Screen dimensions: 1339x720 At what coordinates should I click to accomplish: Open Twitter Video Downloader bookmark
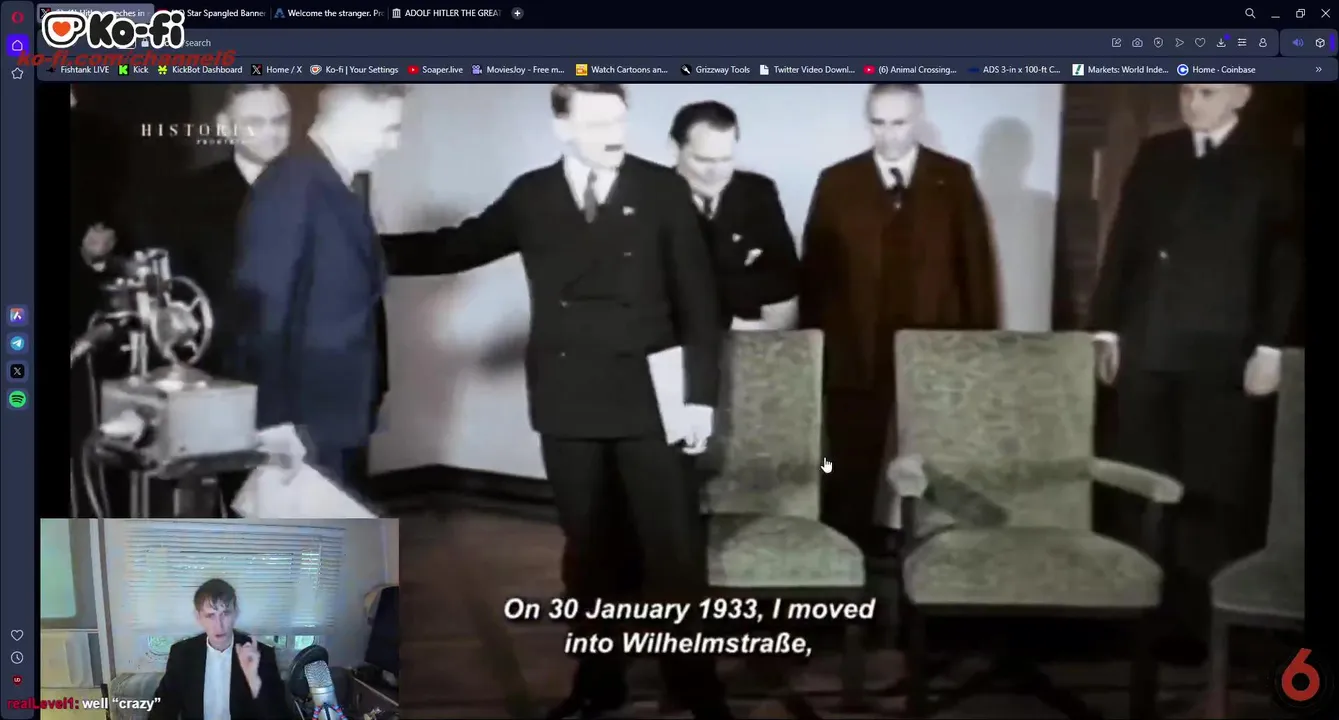point(807,70)
